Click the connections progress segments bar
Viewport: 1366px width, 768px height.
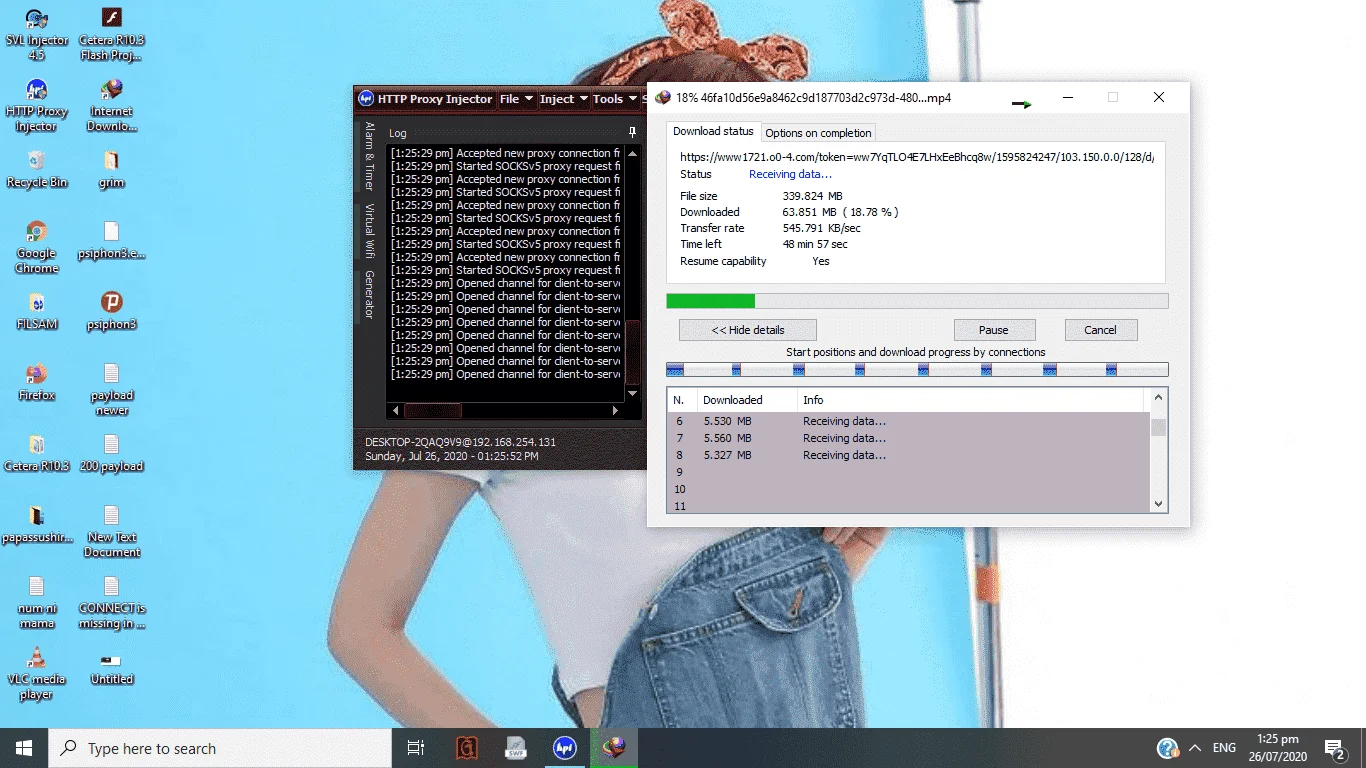pos(917,369)
